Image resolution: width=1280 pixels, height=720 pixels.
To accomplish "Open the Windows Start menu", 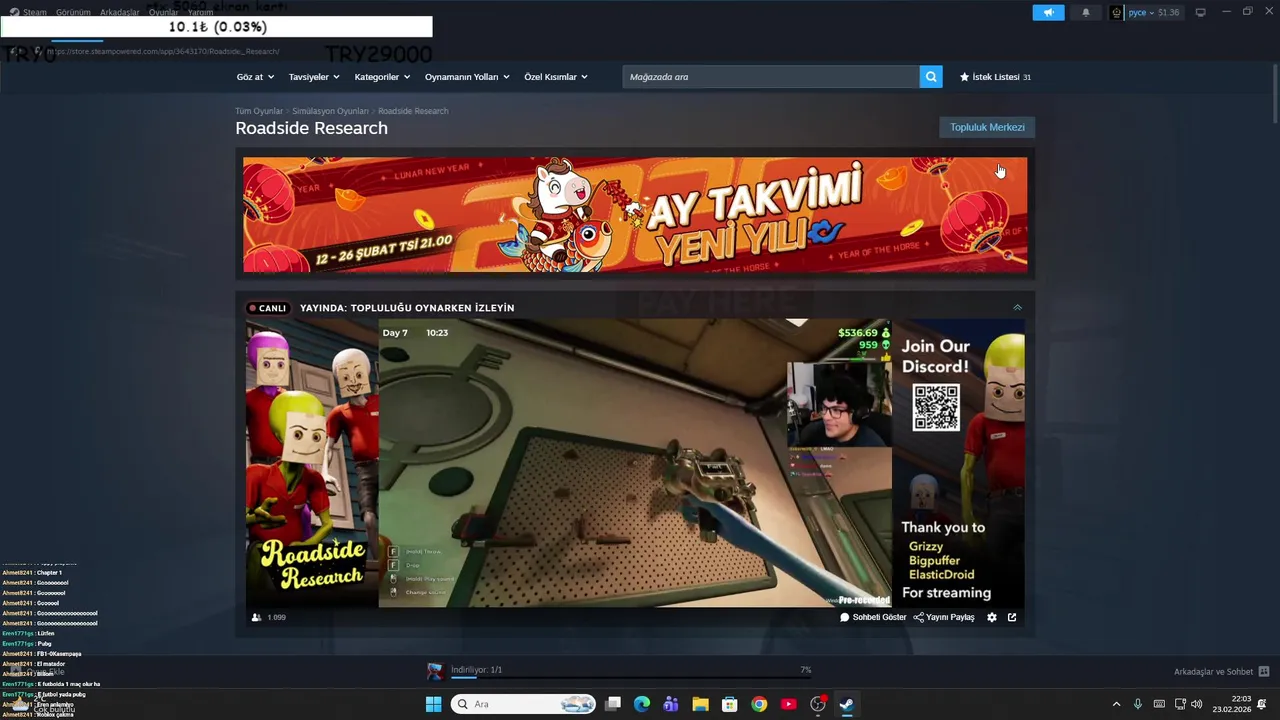I will [x=433, y=704].
